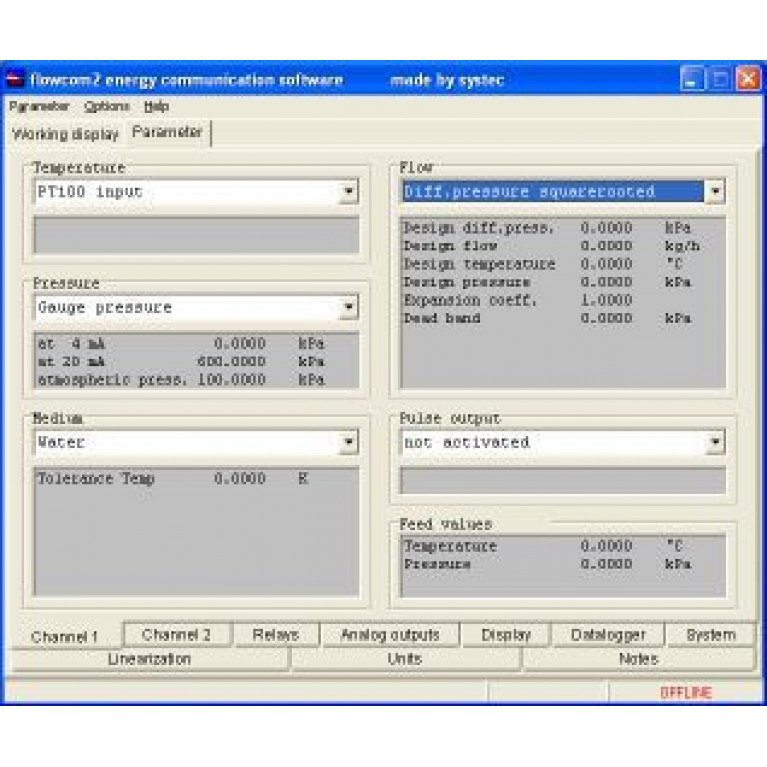
Task: Expand the Flow Diff.pressure squarerooted dropdown
Action: tap(715, 192)
